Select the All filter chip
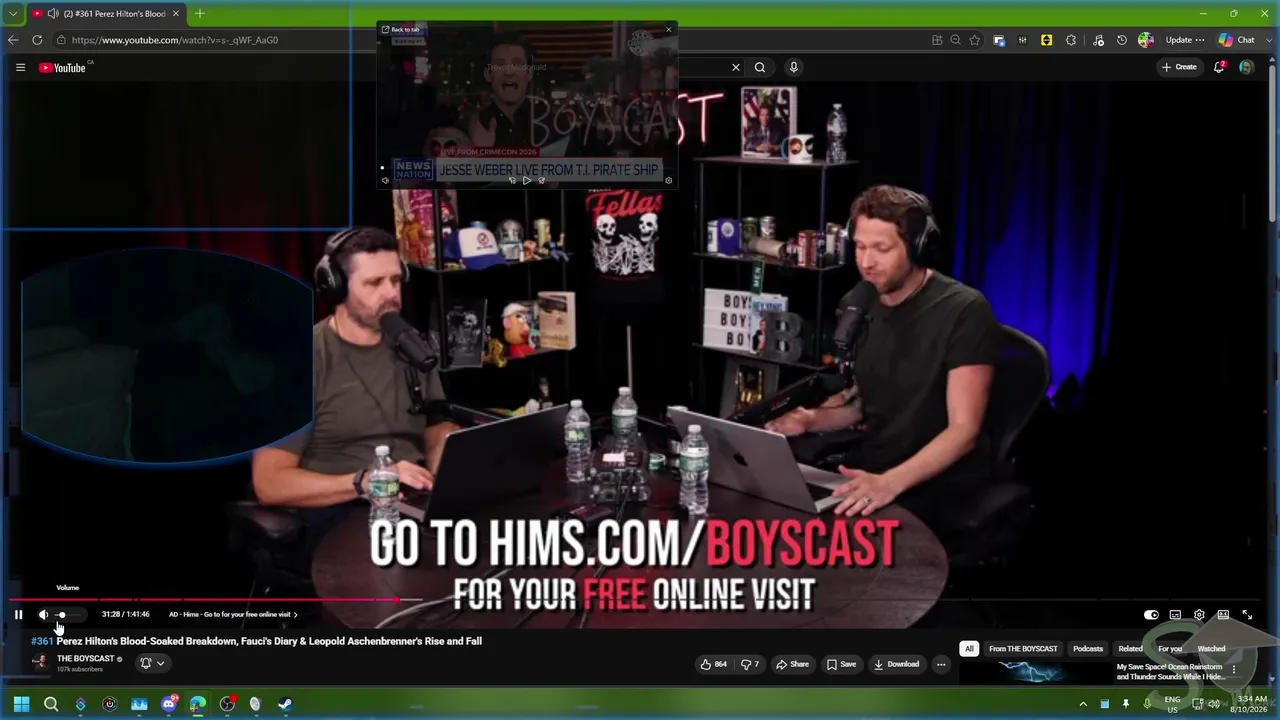This screenshot has width=1280, height=720. [x=968, y=649]
